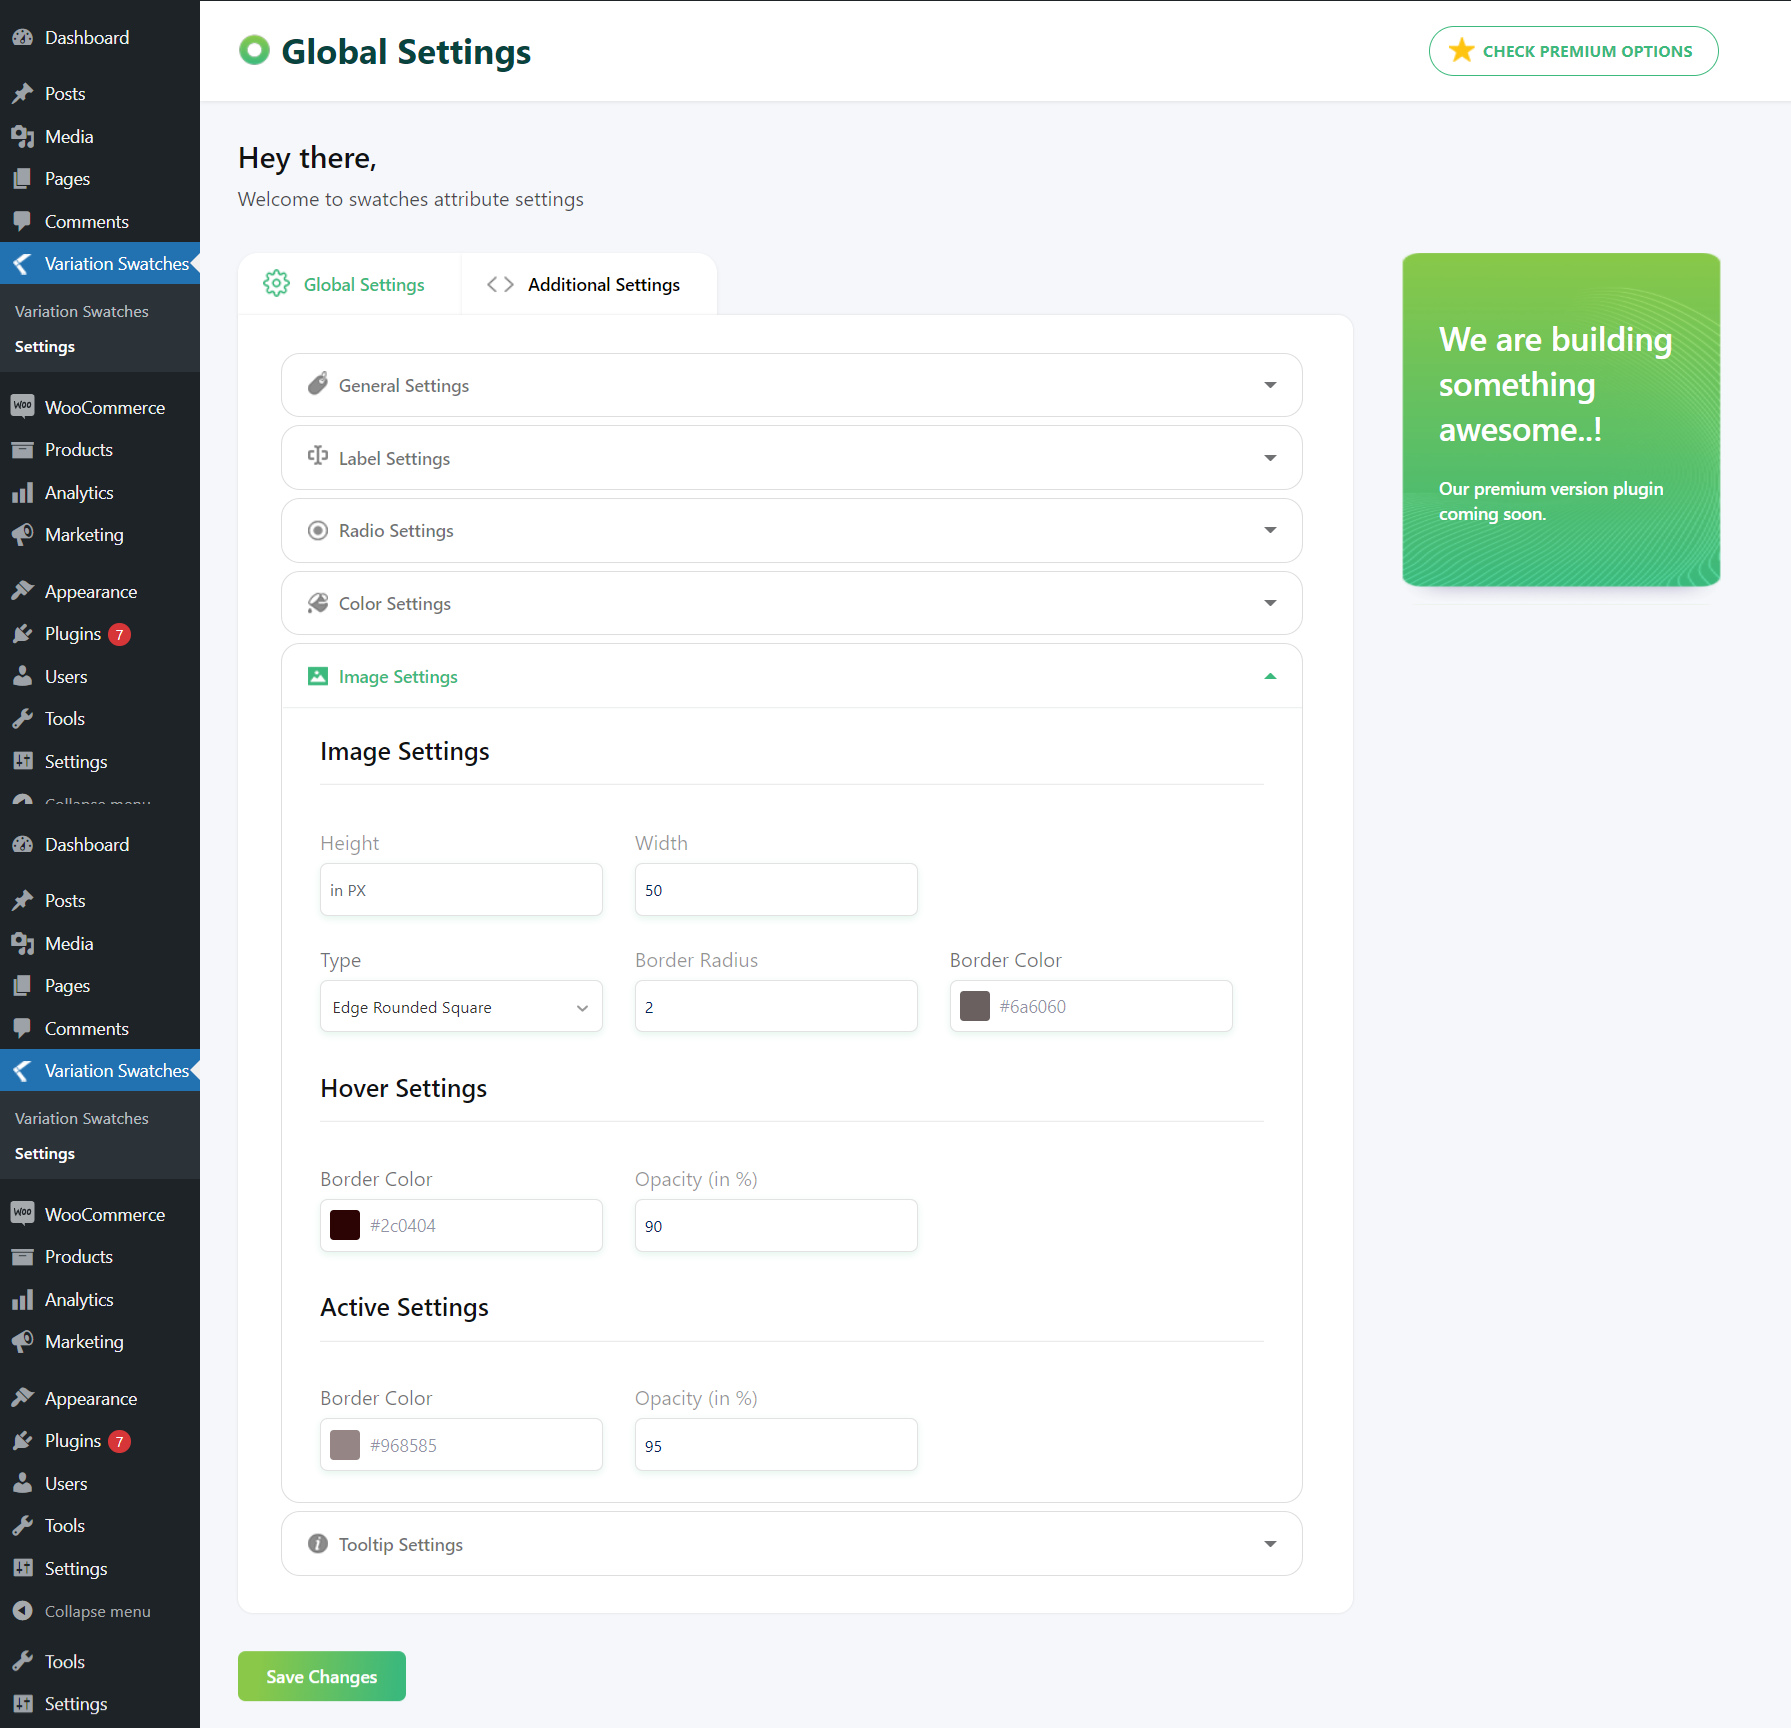Click the topmost Products box icon in sidebar

pos(22,449)
